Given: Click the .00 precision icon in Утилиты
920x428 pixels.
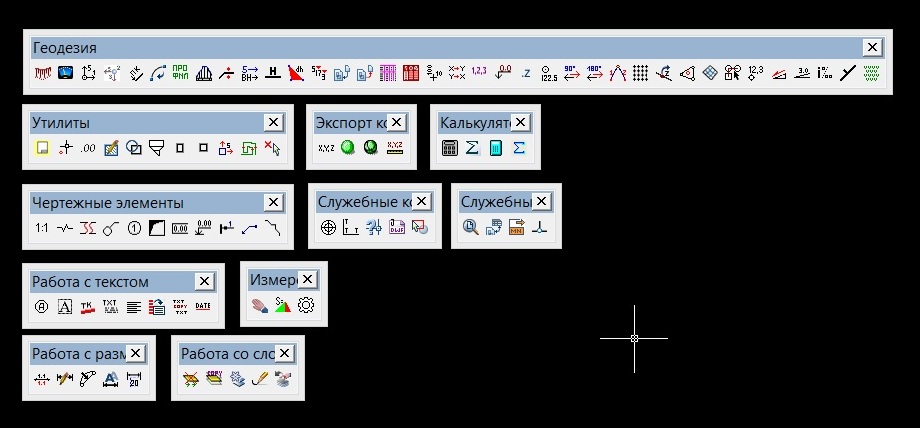Looking at the screenshot, I should pos(87,148).
